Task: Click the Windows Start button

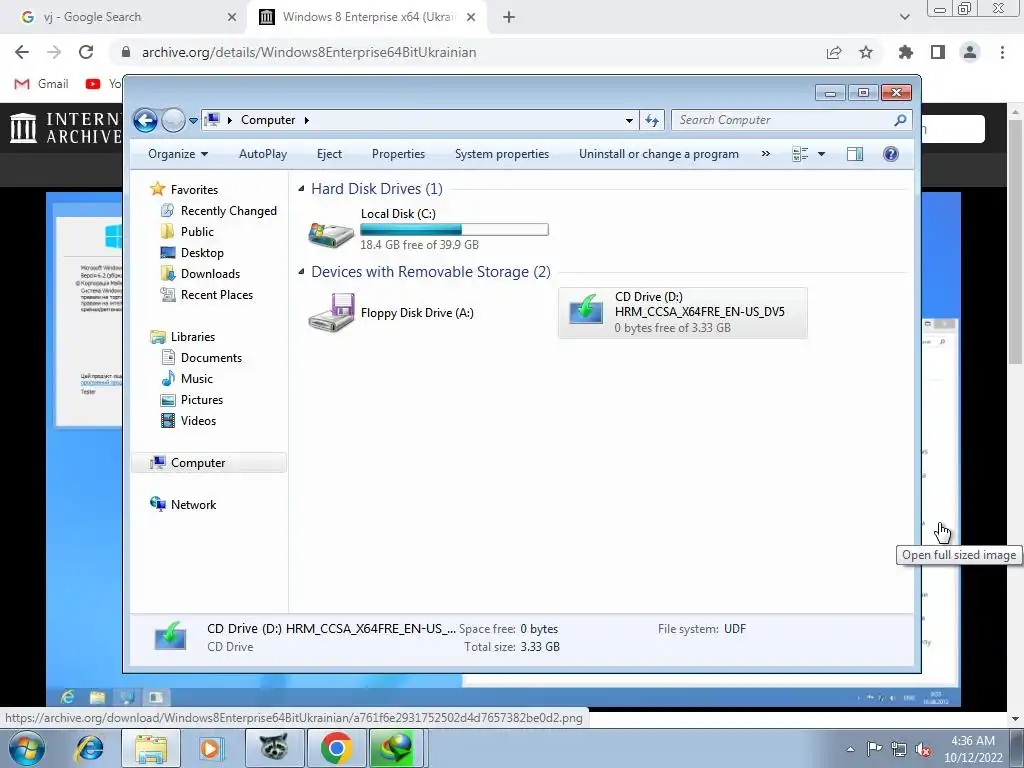Action: click(27, 748)
